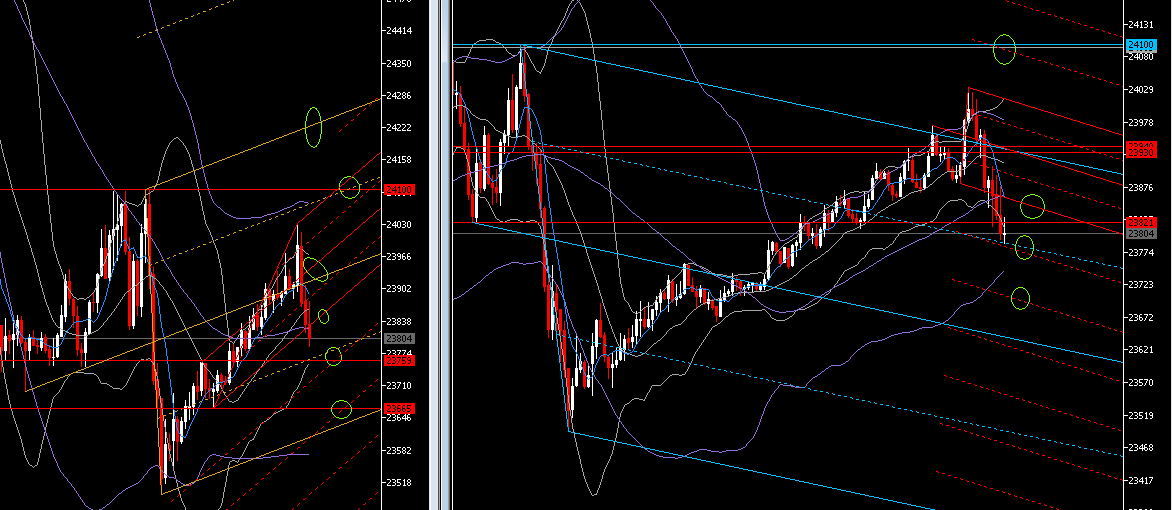This screenshot has height=510, width=1173.
Task: Select the red 23821 price tag
Action: tap(1142, 223)
